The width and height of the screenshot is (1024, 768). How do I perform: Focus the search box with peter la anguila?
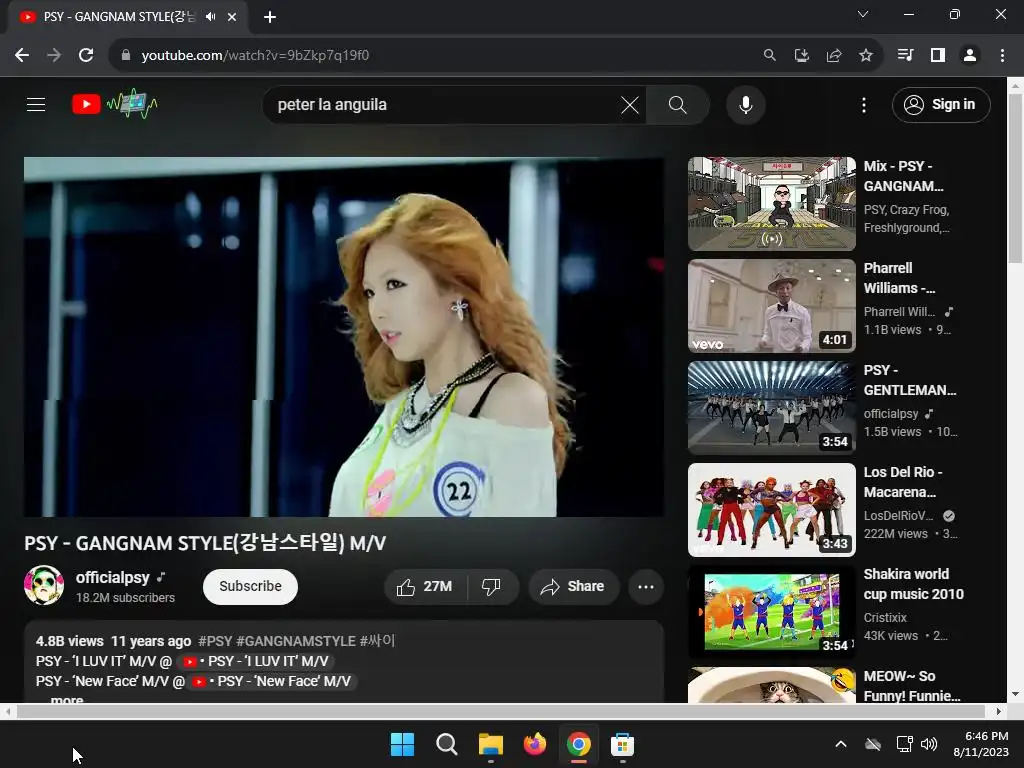coord(444,104)
